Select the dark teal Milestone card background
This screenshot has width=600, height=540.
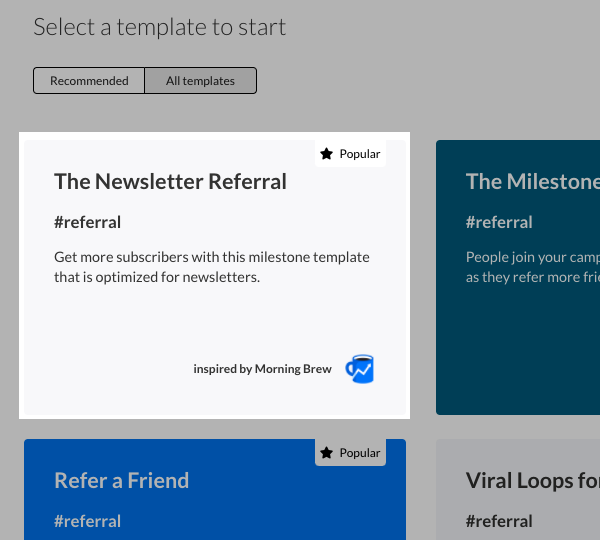(518, 350)
